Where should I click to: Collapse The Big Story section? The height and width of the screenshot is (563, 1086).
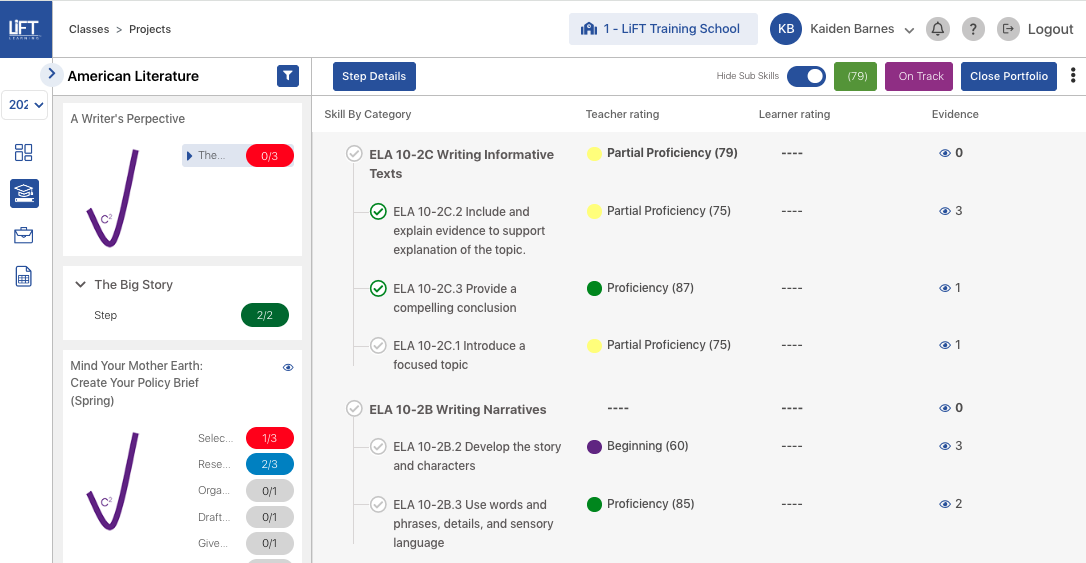point(80,285)
